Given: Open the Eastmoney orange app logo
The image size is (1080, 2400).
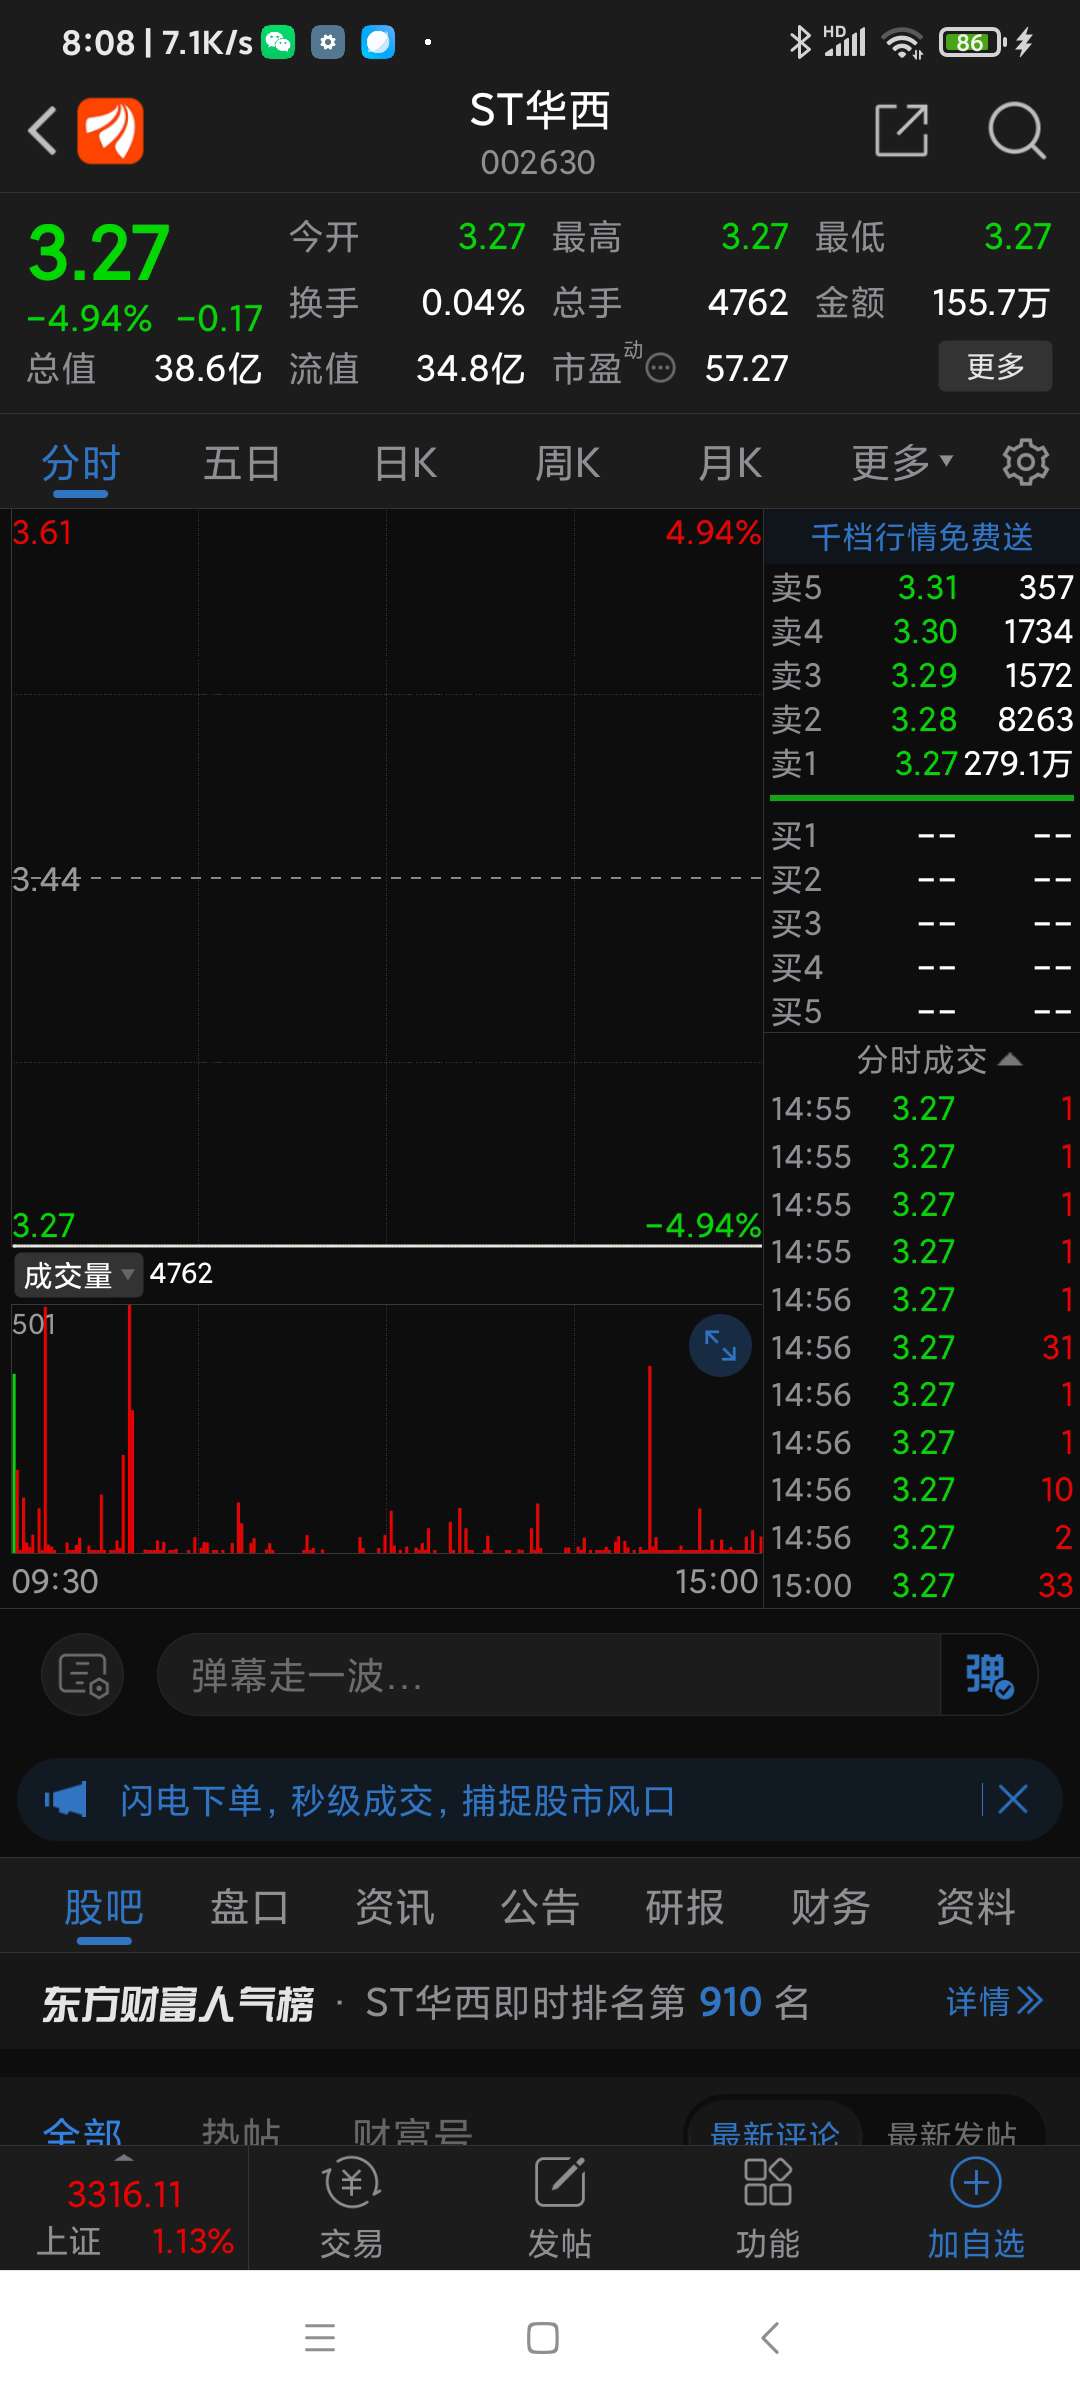Looking at the screenshot, I should click(110, 131).
